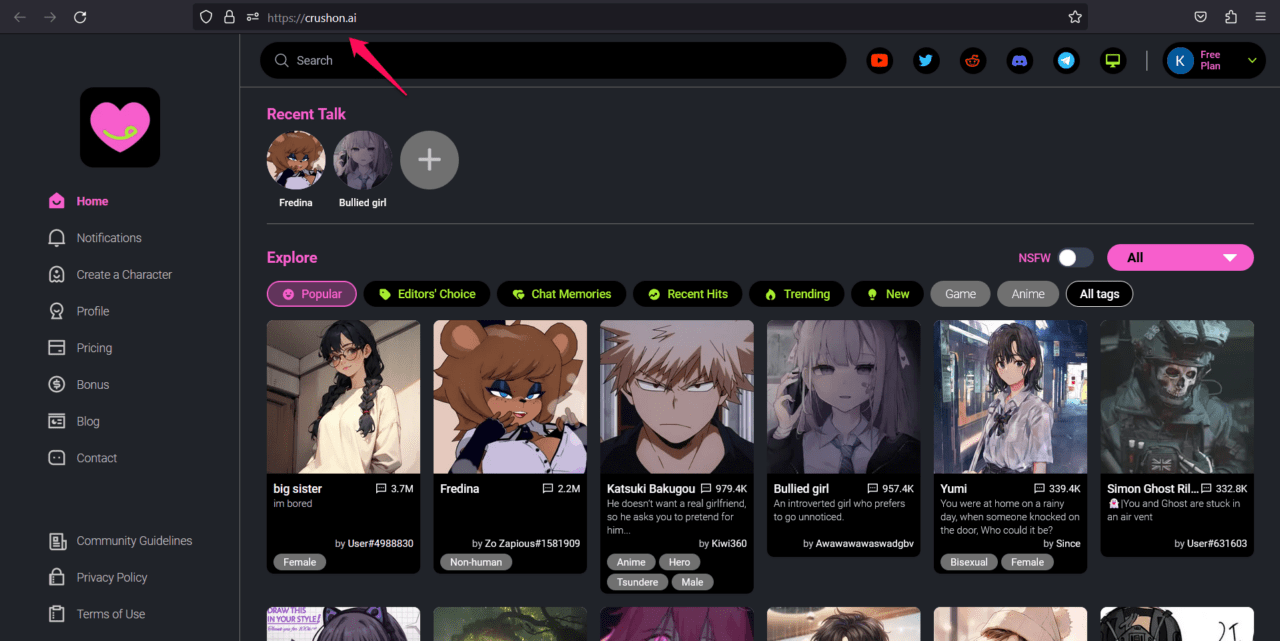Open the Telegram channel icon
Viewport: 1280px width, 641px height.
click(1066, 61)
